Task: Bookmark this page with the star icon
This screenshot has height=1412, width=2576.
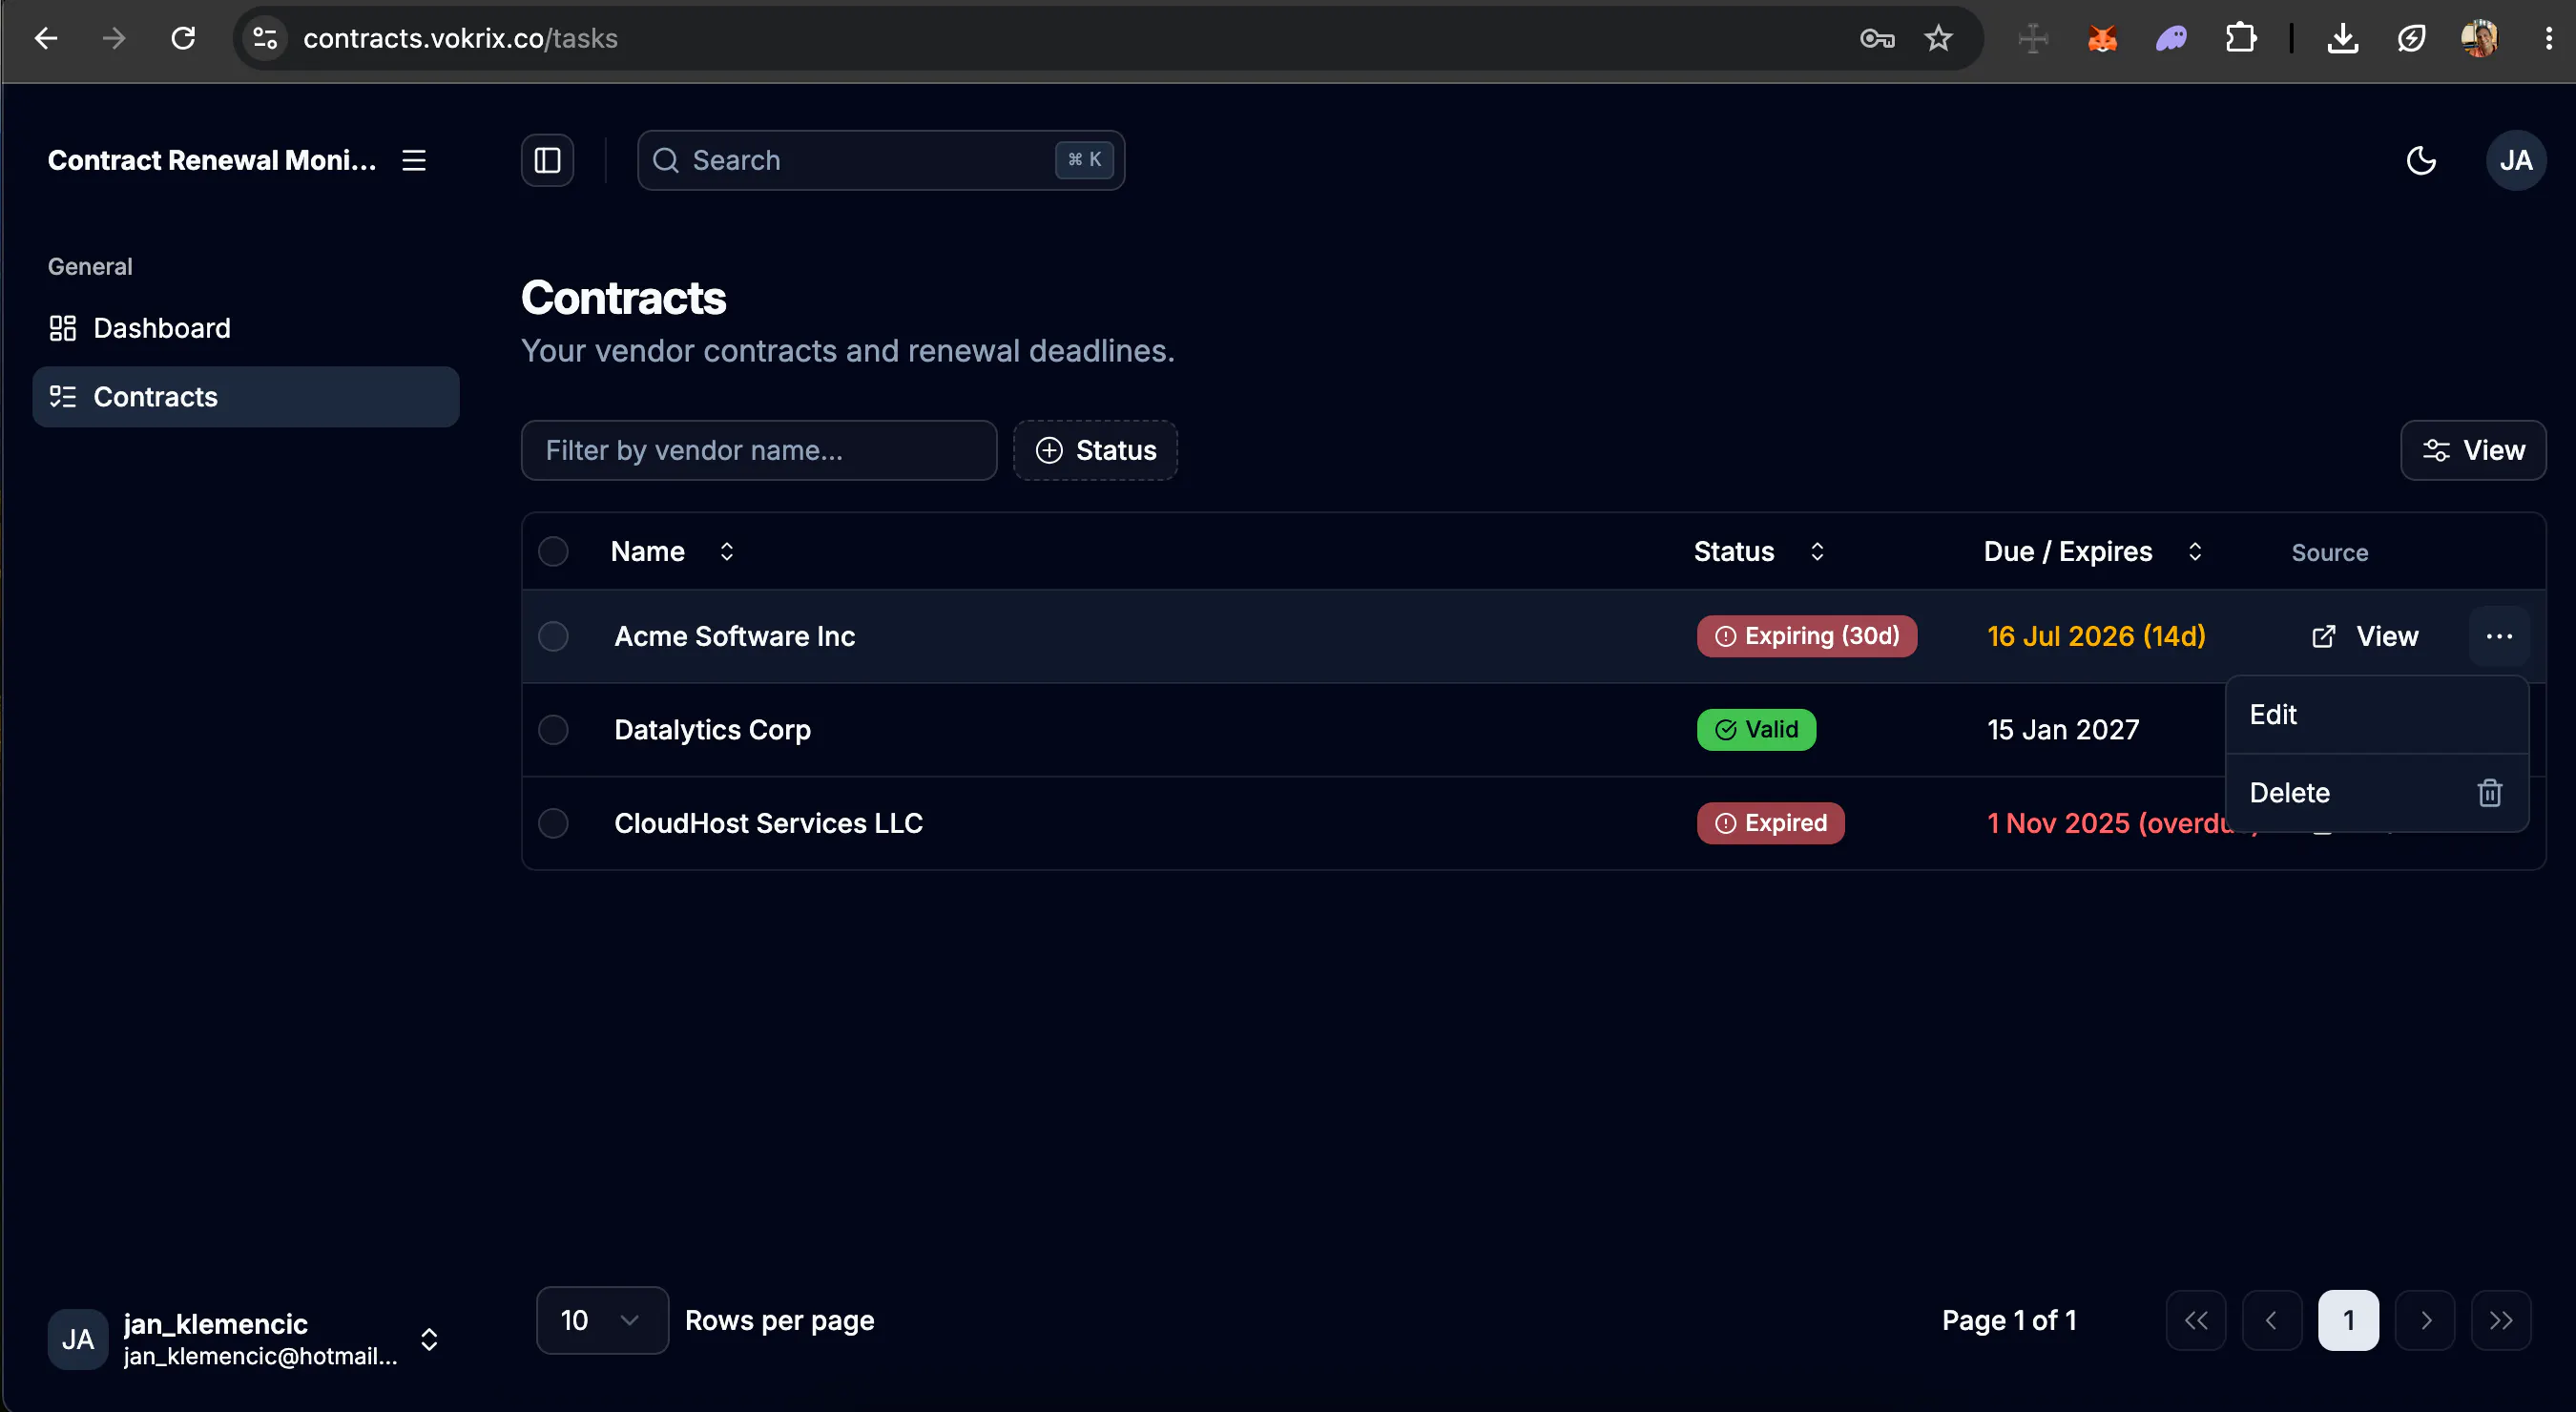Action: click(x=1938, y=38)
